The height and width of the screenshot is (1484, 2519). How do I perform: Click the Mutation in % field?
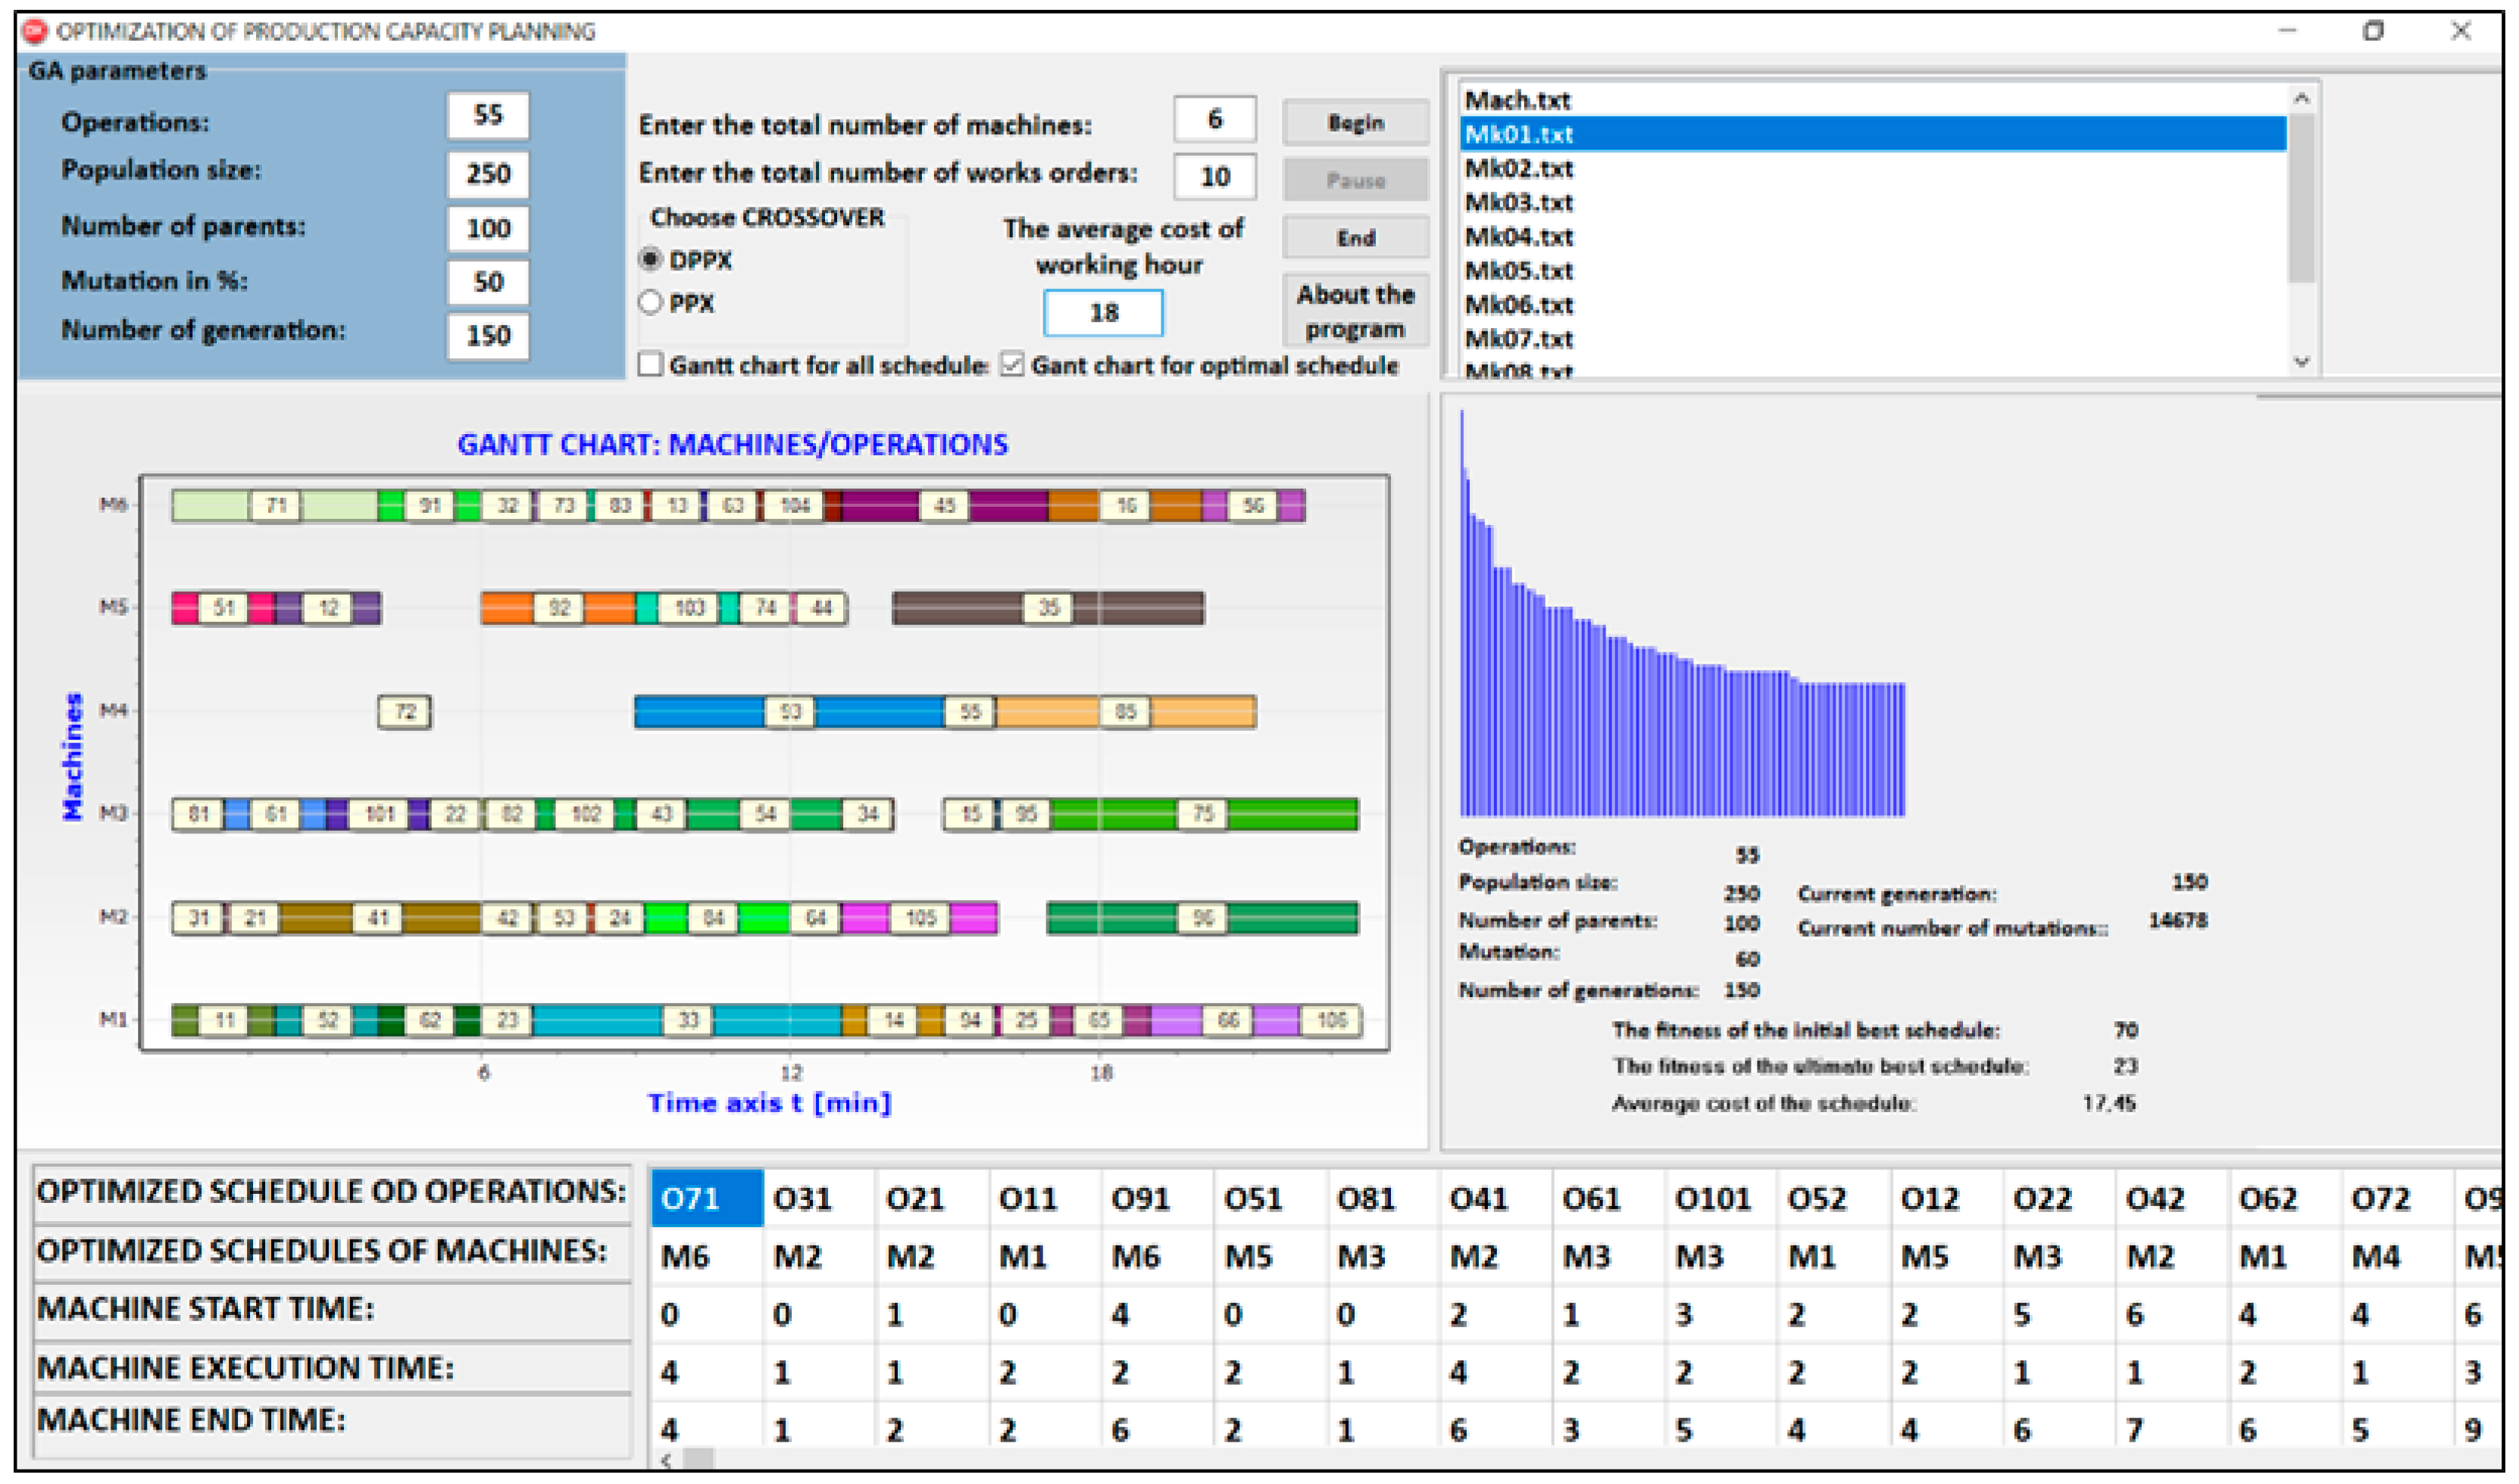(x=488, y=283)
